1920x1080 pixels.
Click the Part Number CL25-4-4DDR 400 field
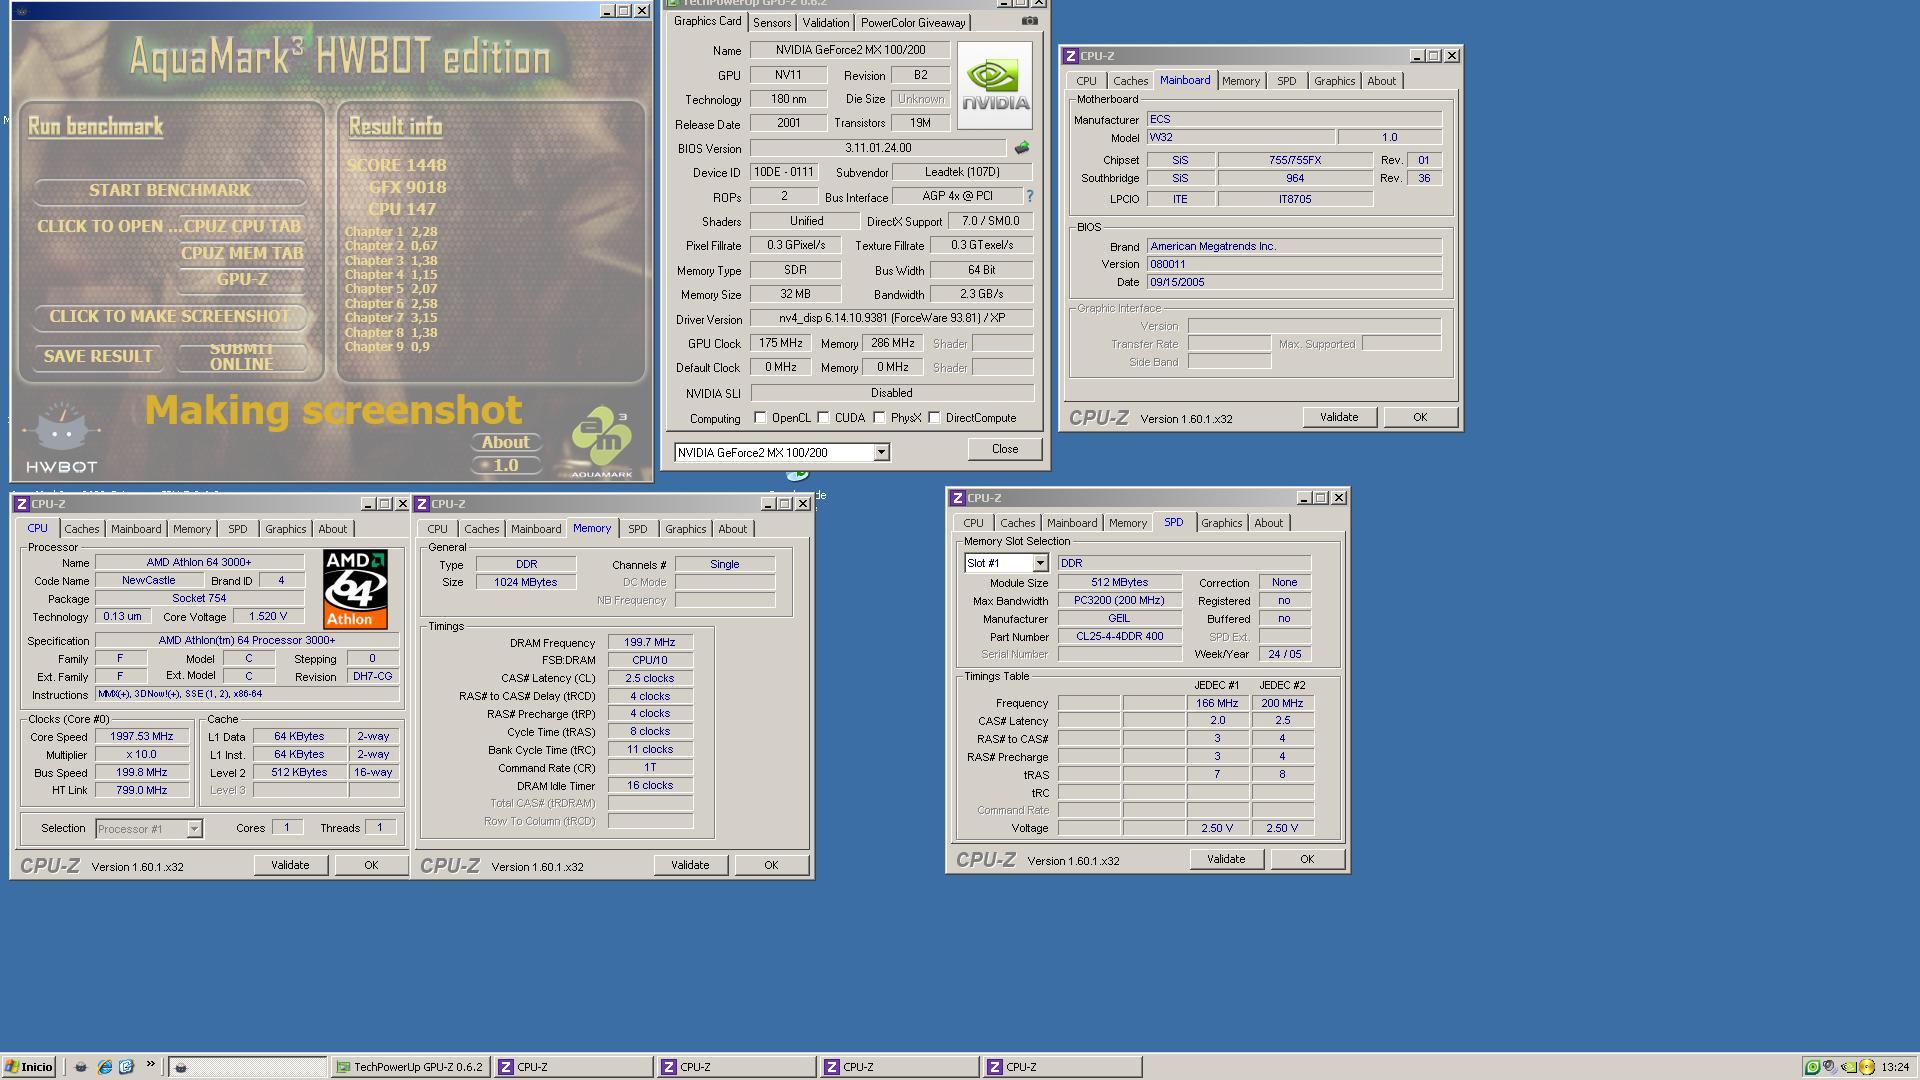coord(1120,636)
